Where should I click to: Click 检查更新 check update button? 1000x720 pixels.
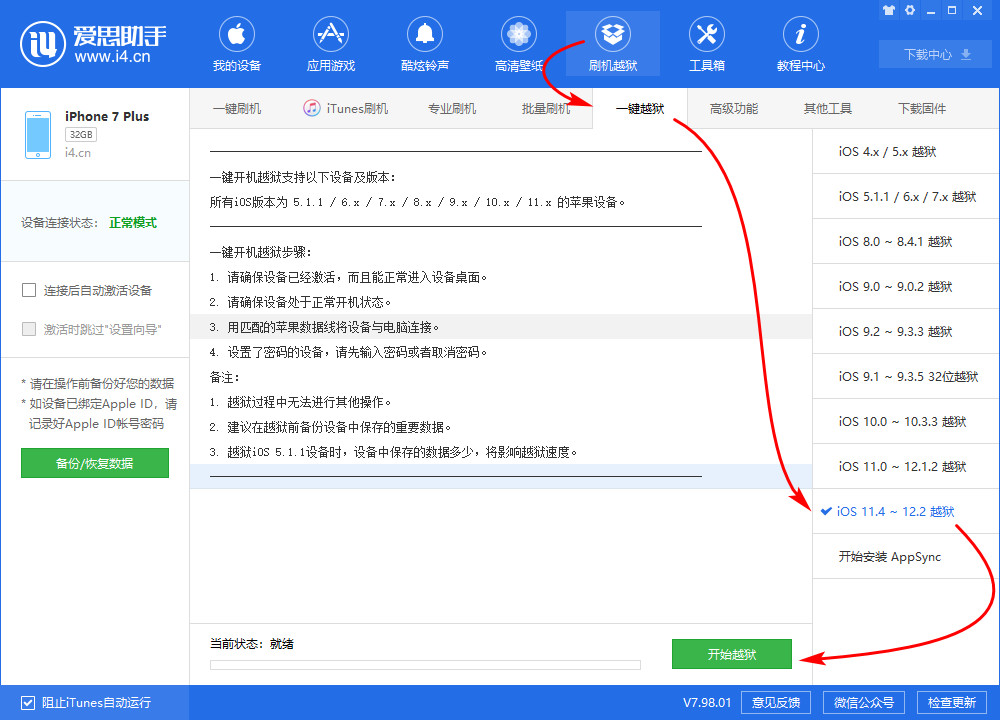coord(952,703)
